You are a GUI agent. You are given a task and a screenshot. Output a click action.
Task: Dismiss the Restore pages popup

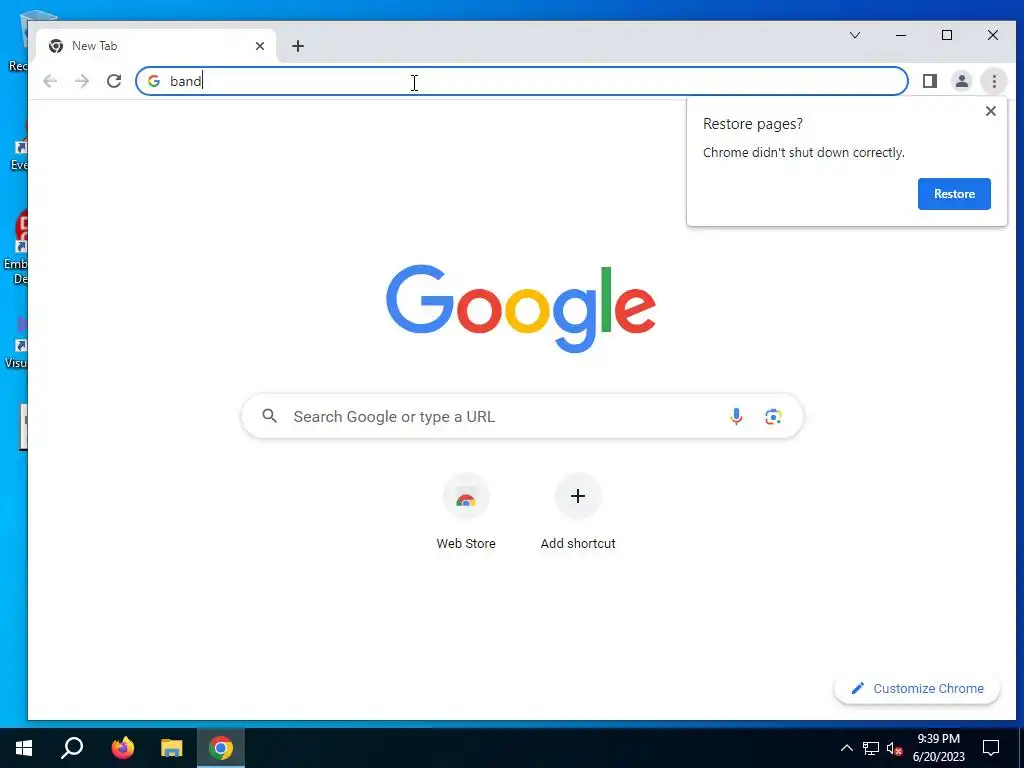click(991, 111)
